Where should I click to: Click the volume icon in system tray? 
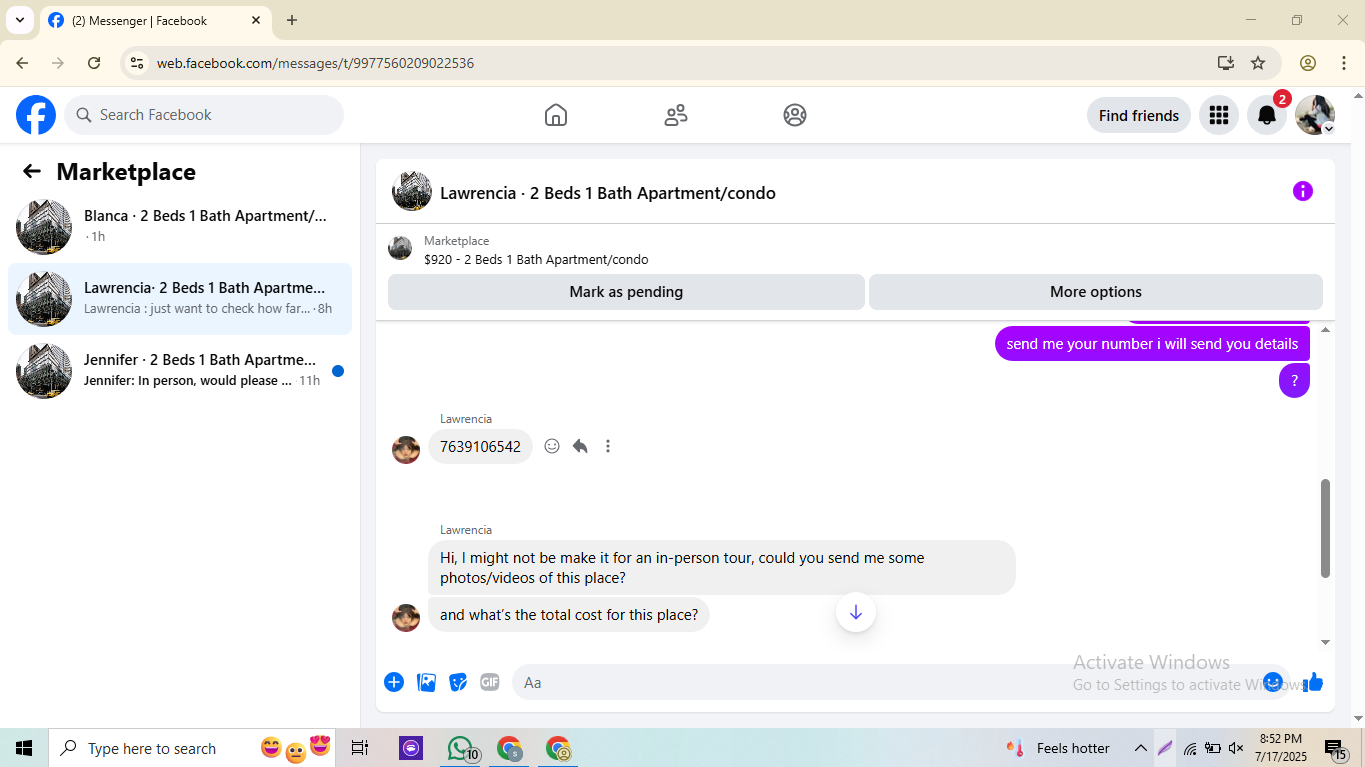tap(1236, 748)
